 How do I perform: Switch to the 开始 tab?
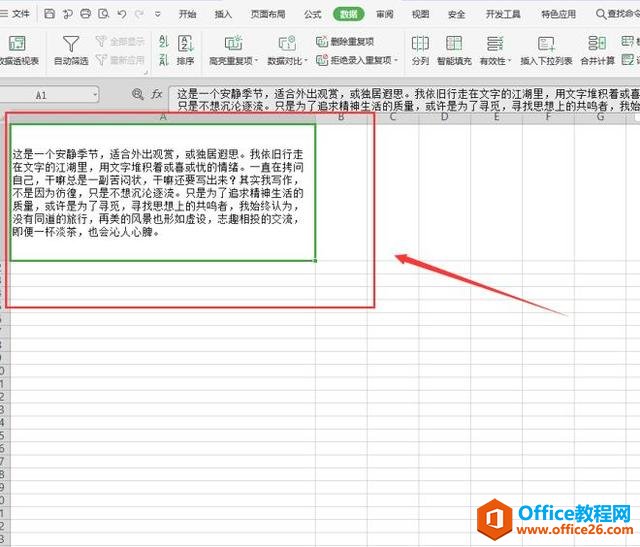pos(187,14)
